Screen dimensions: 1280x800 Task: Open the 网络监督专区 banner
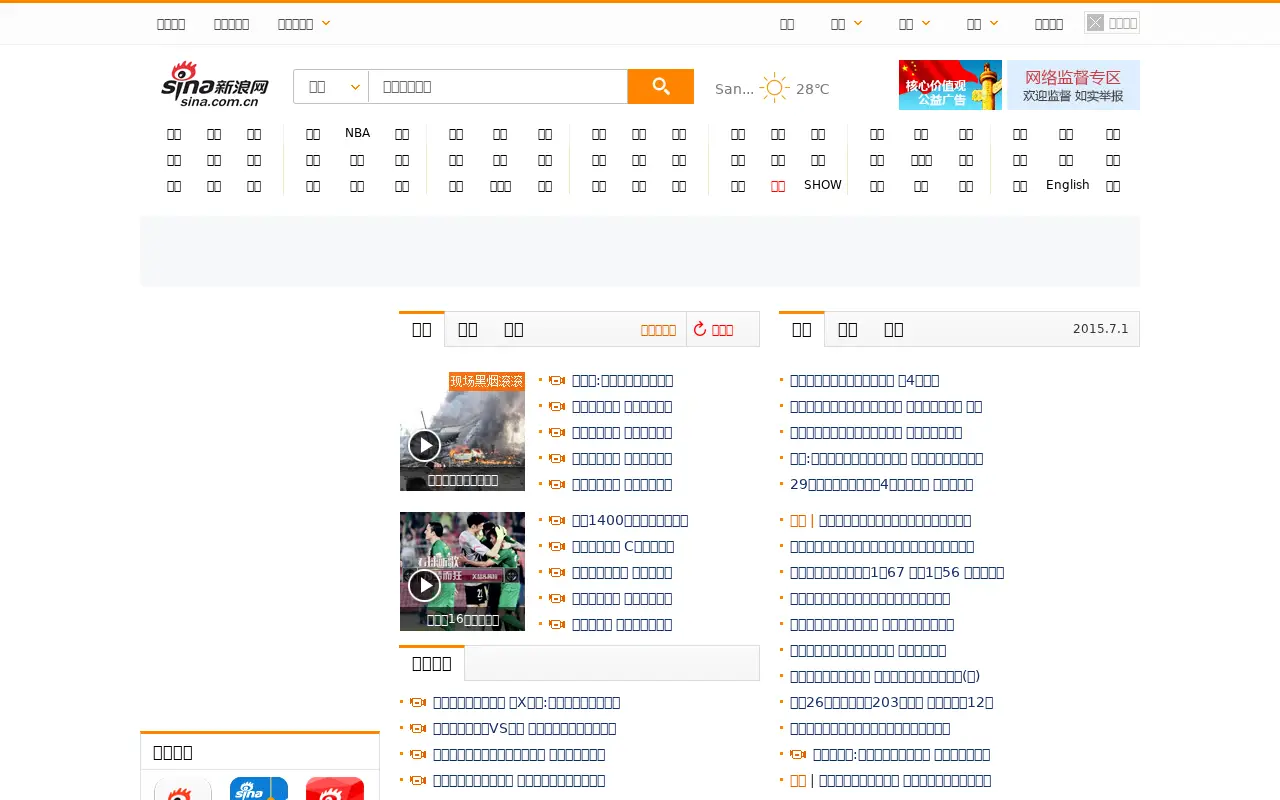(1073, 85)
